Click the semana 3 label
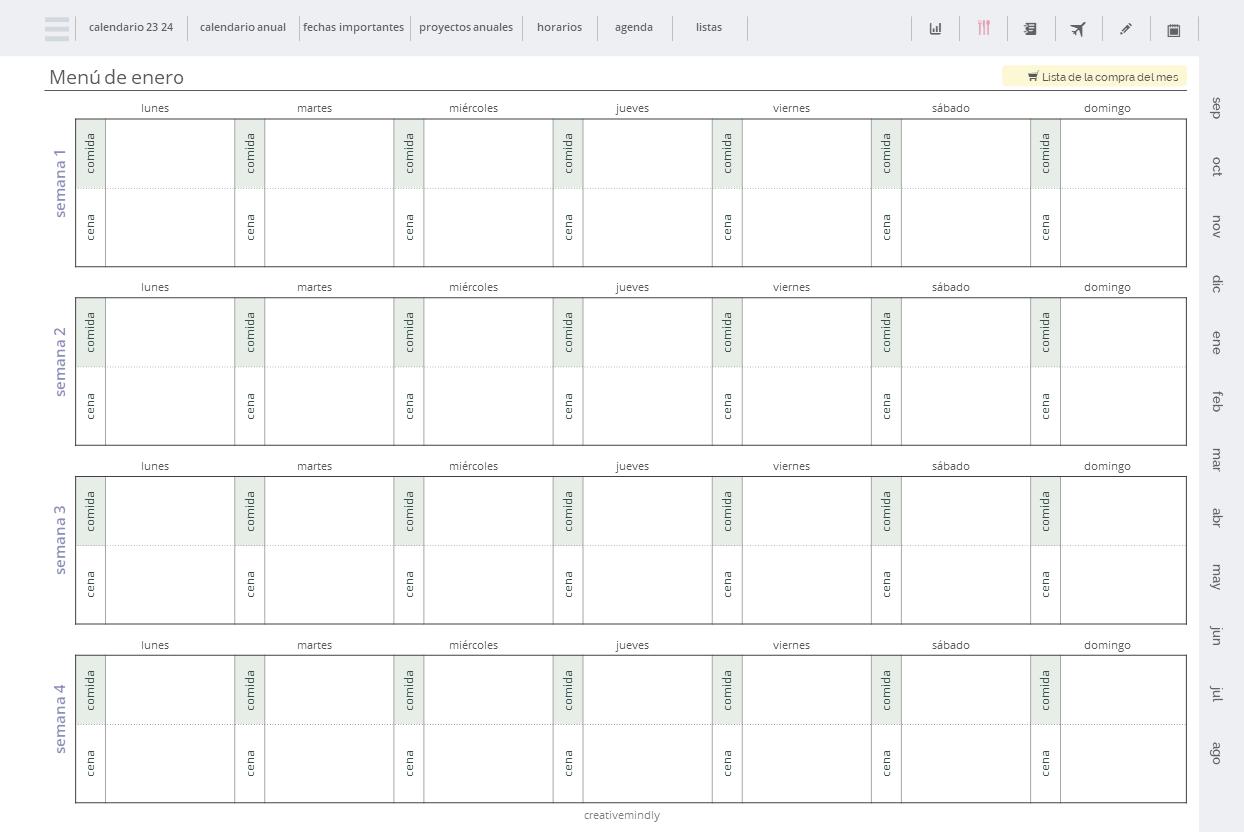The width and height of the screenshot is (1244, 832). 60,540
